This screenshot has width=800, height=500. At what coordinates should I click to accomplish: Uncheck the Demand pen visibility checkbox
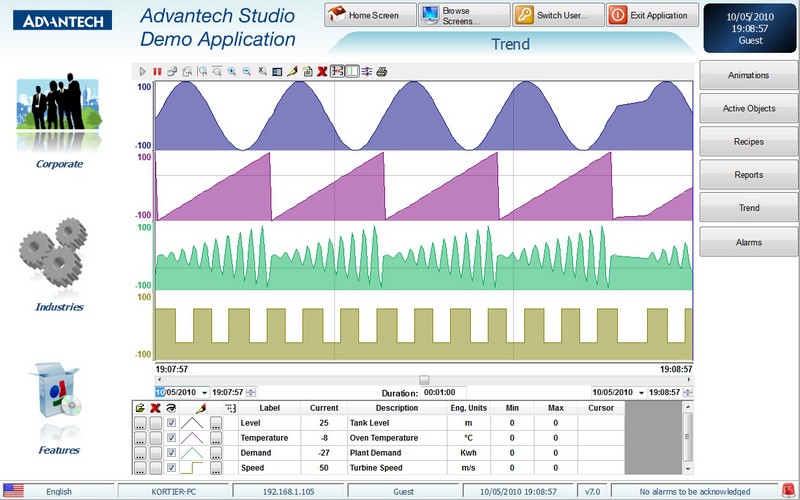click(171, 453)
